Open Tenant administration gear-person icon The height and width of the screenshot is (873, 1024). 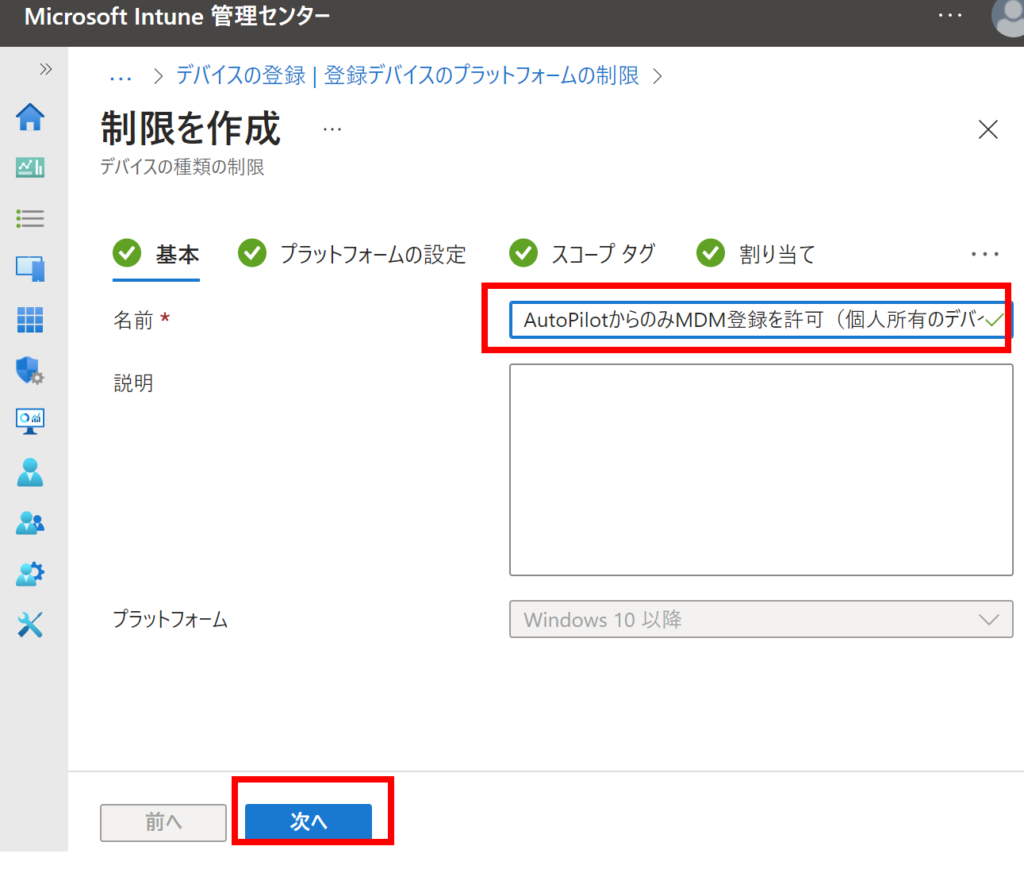click(x=30, y=574)
